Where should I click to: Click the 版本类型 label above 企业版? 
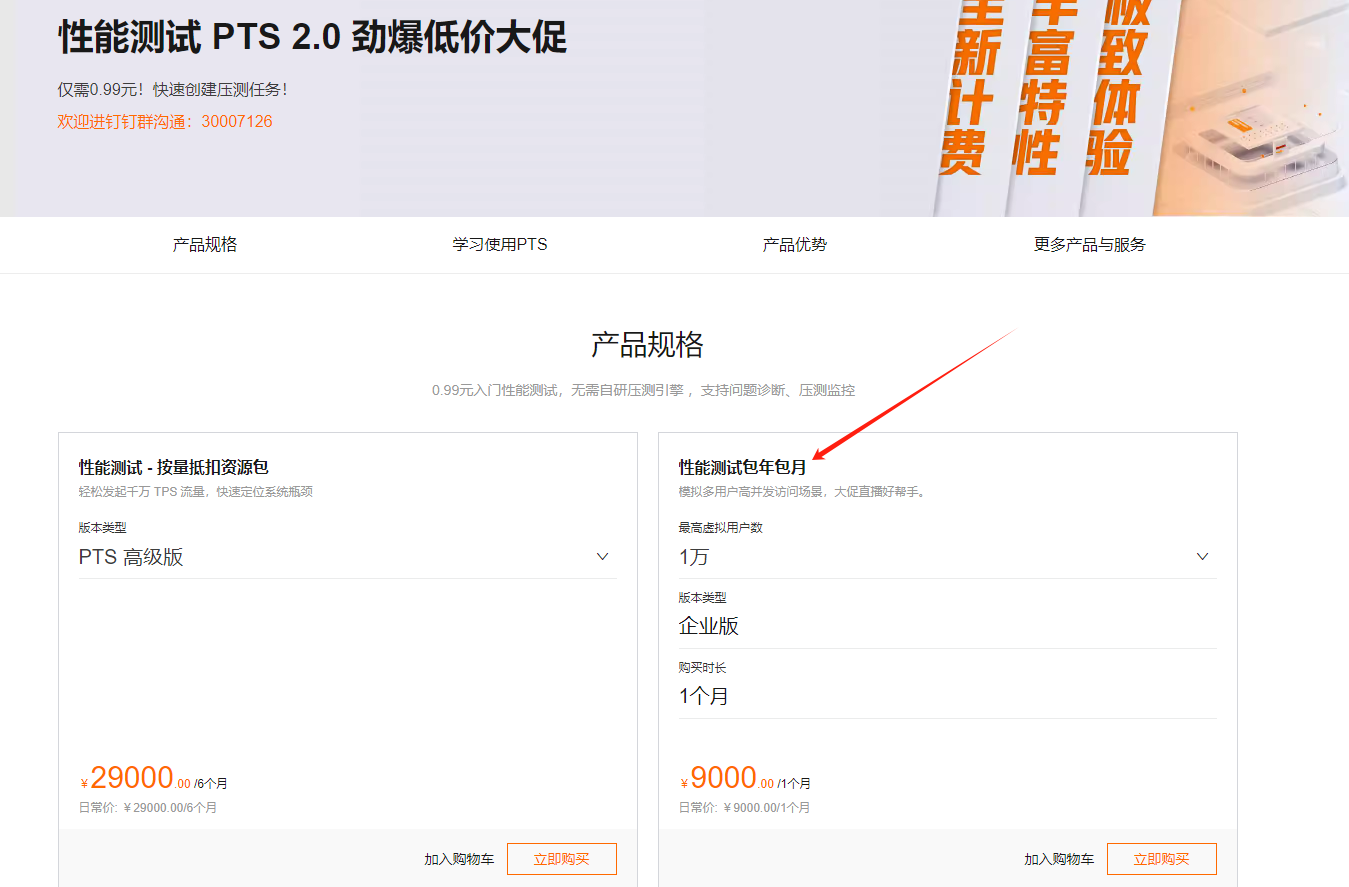(x=702, y=598)
